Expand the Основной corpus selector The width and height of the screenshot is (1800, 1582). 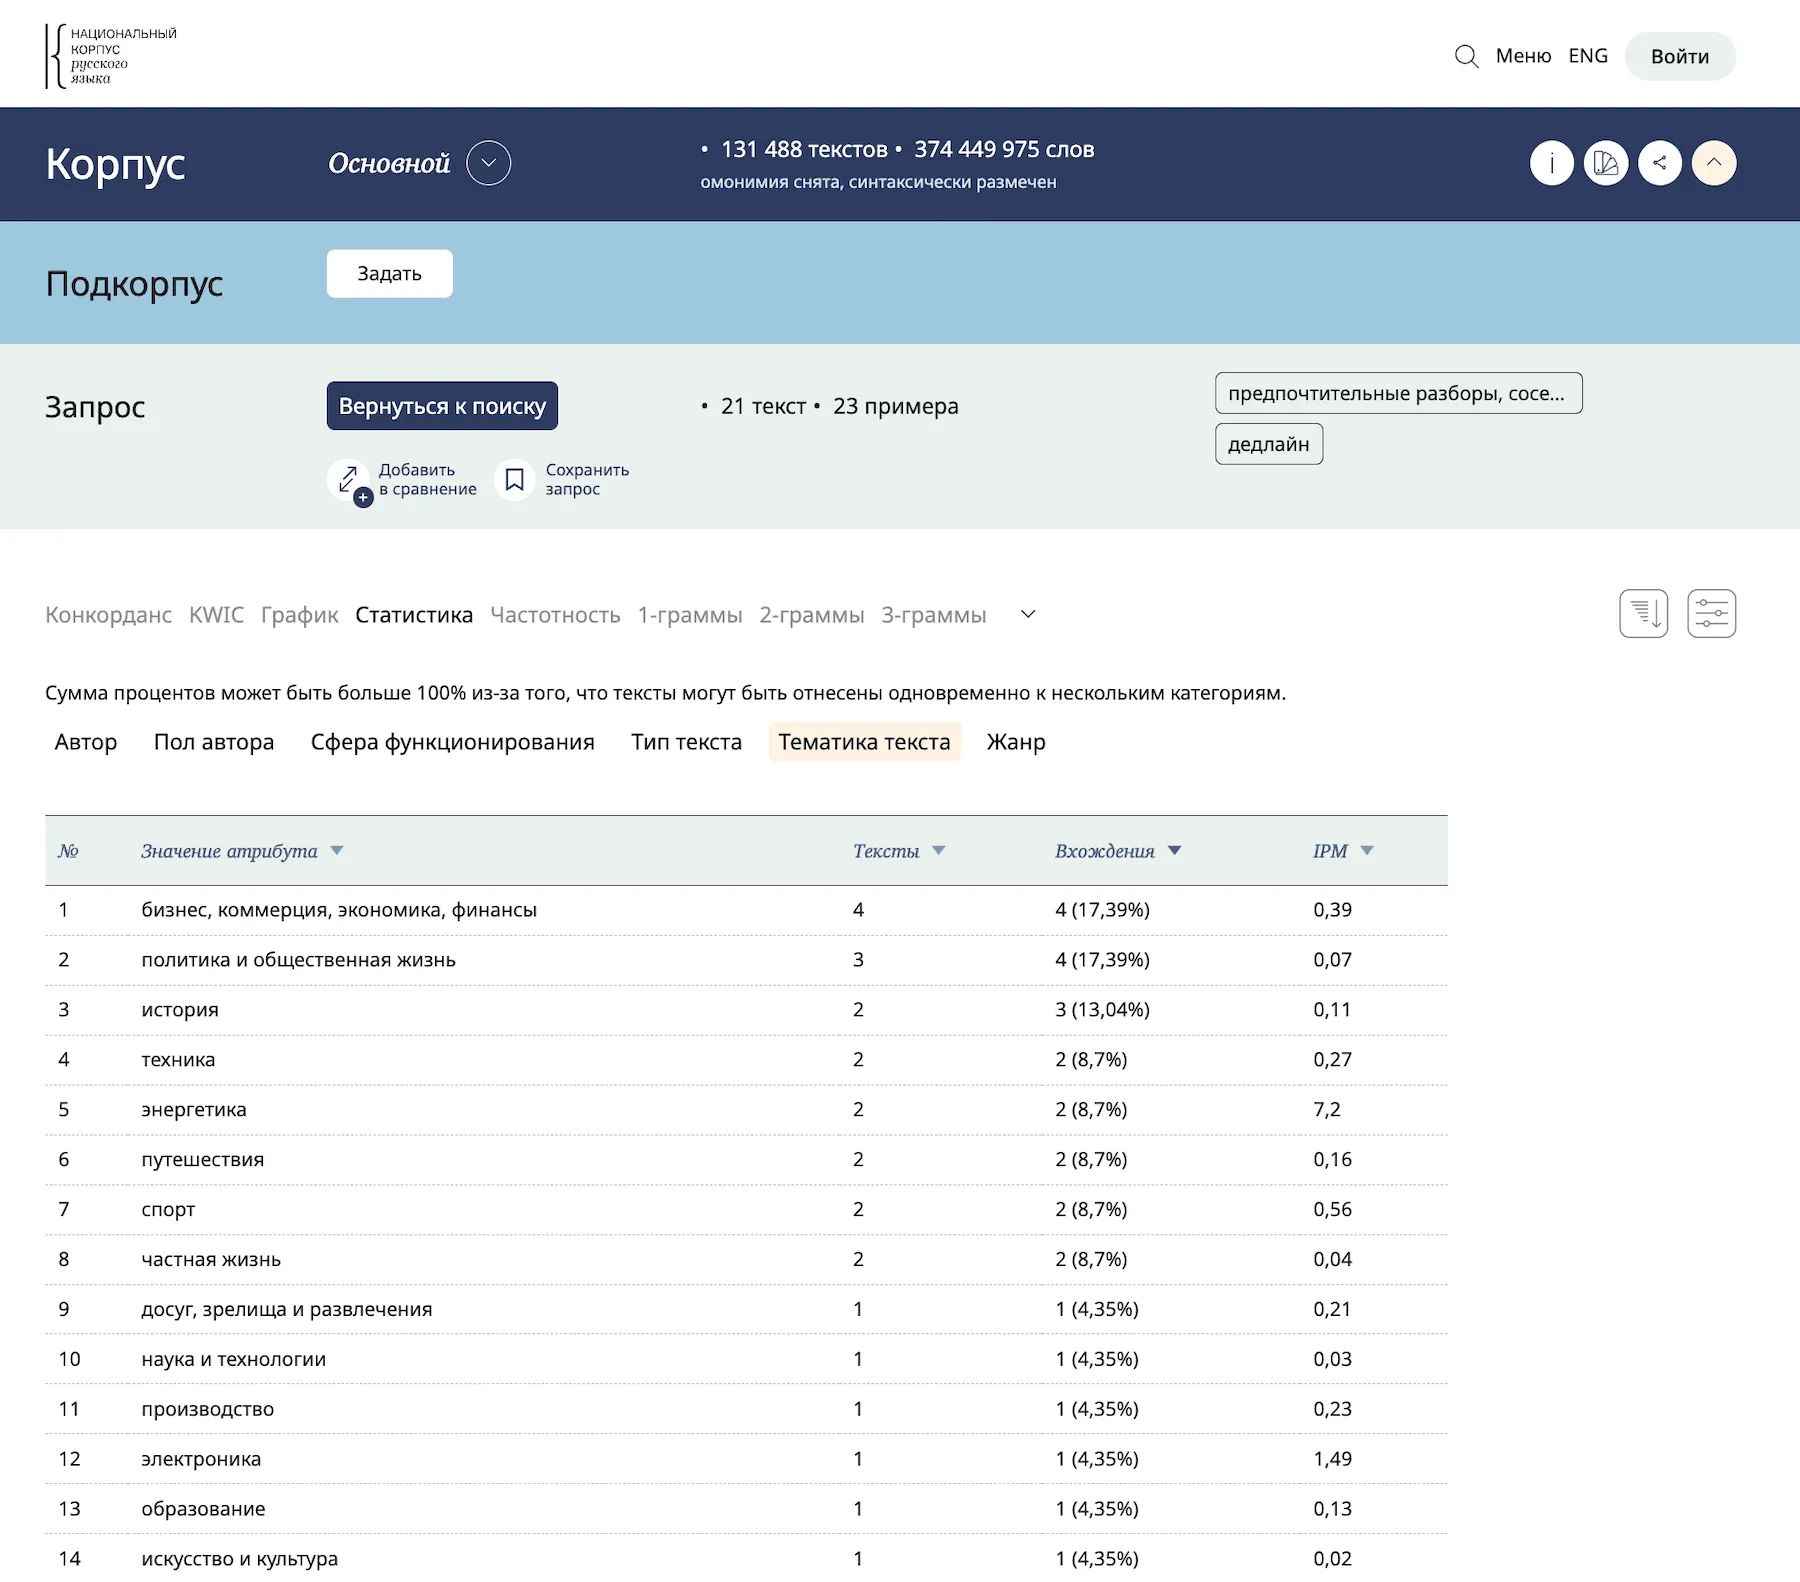(x=488, y=163)
